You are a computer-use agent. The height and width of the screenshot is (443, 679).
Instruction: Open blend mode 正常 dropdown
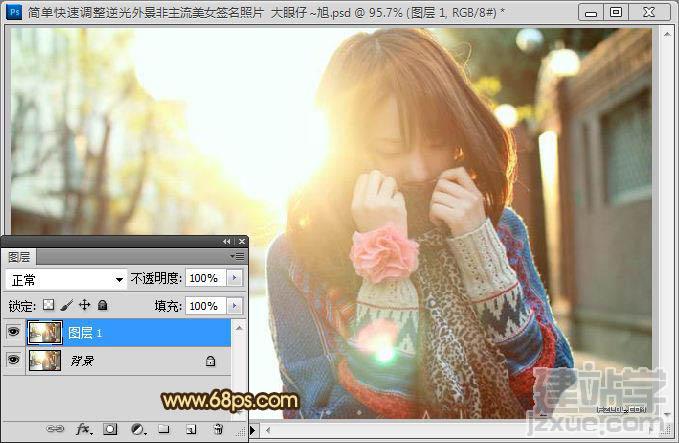tap(66, 280)
